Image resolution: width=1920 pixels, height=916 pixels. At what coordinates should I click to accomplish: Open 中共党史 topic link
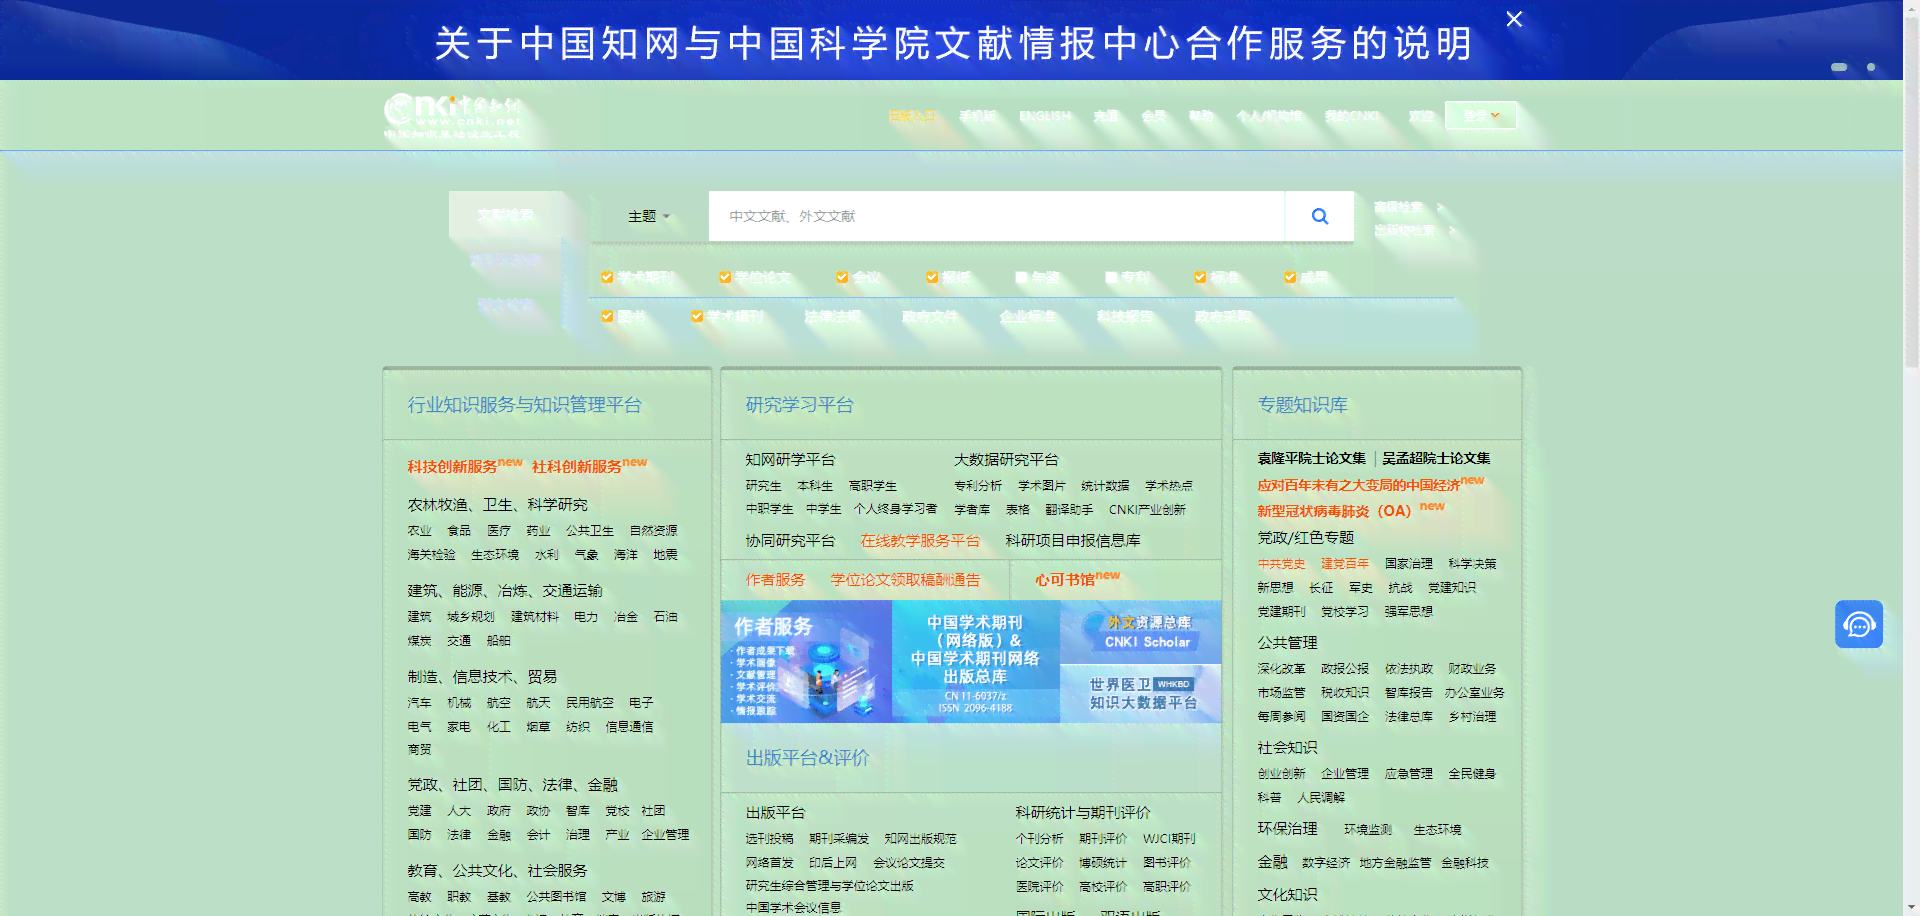(1281, 564)
